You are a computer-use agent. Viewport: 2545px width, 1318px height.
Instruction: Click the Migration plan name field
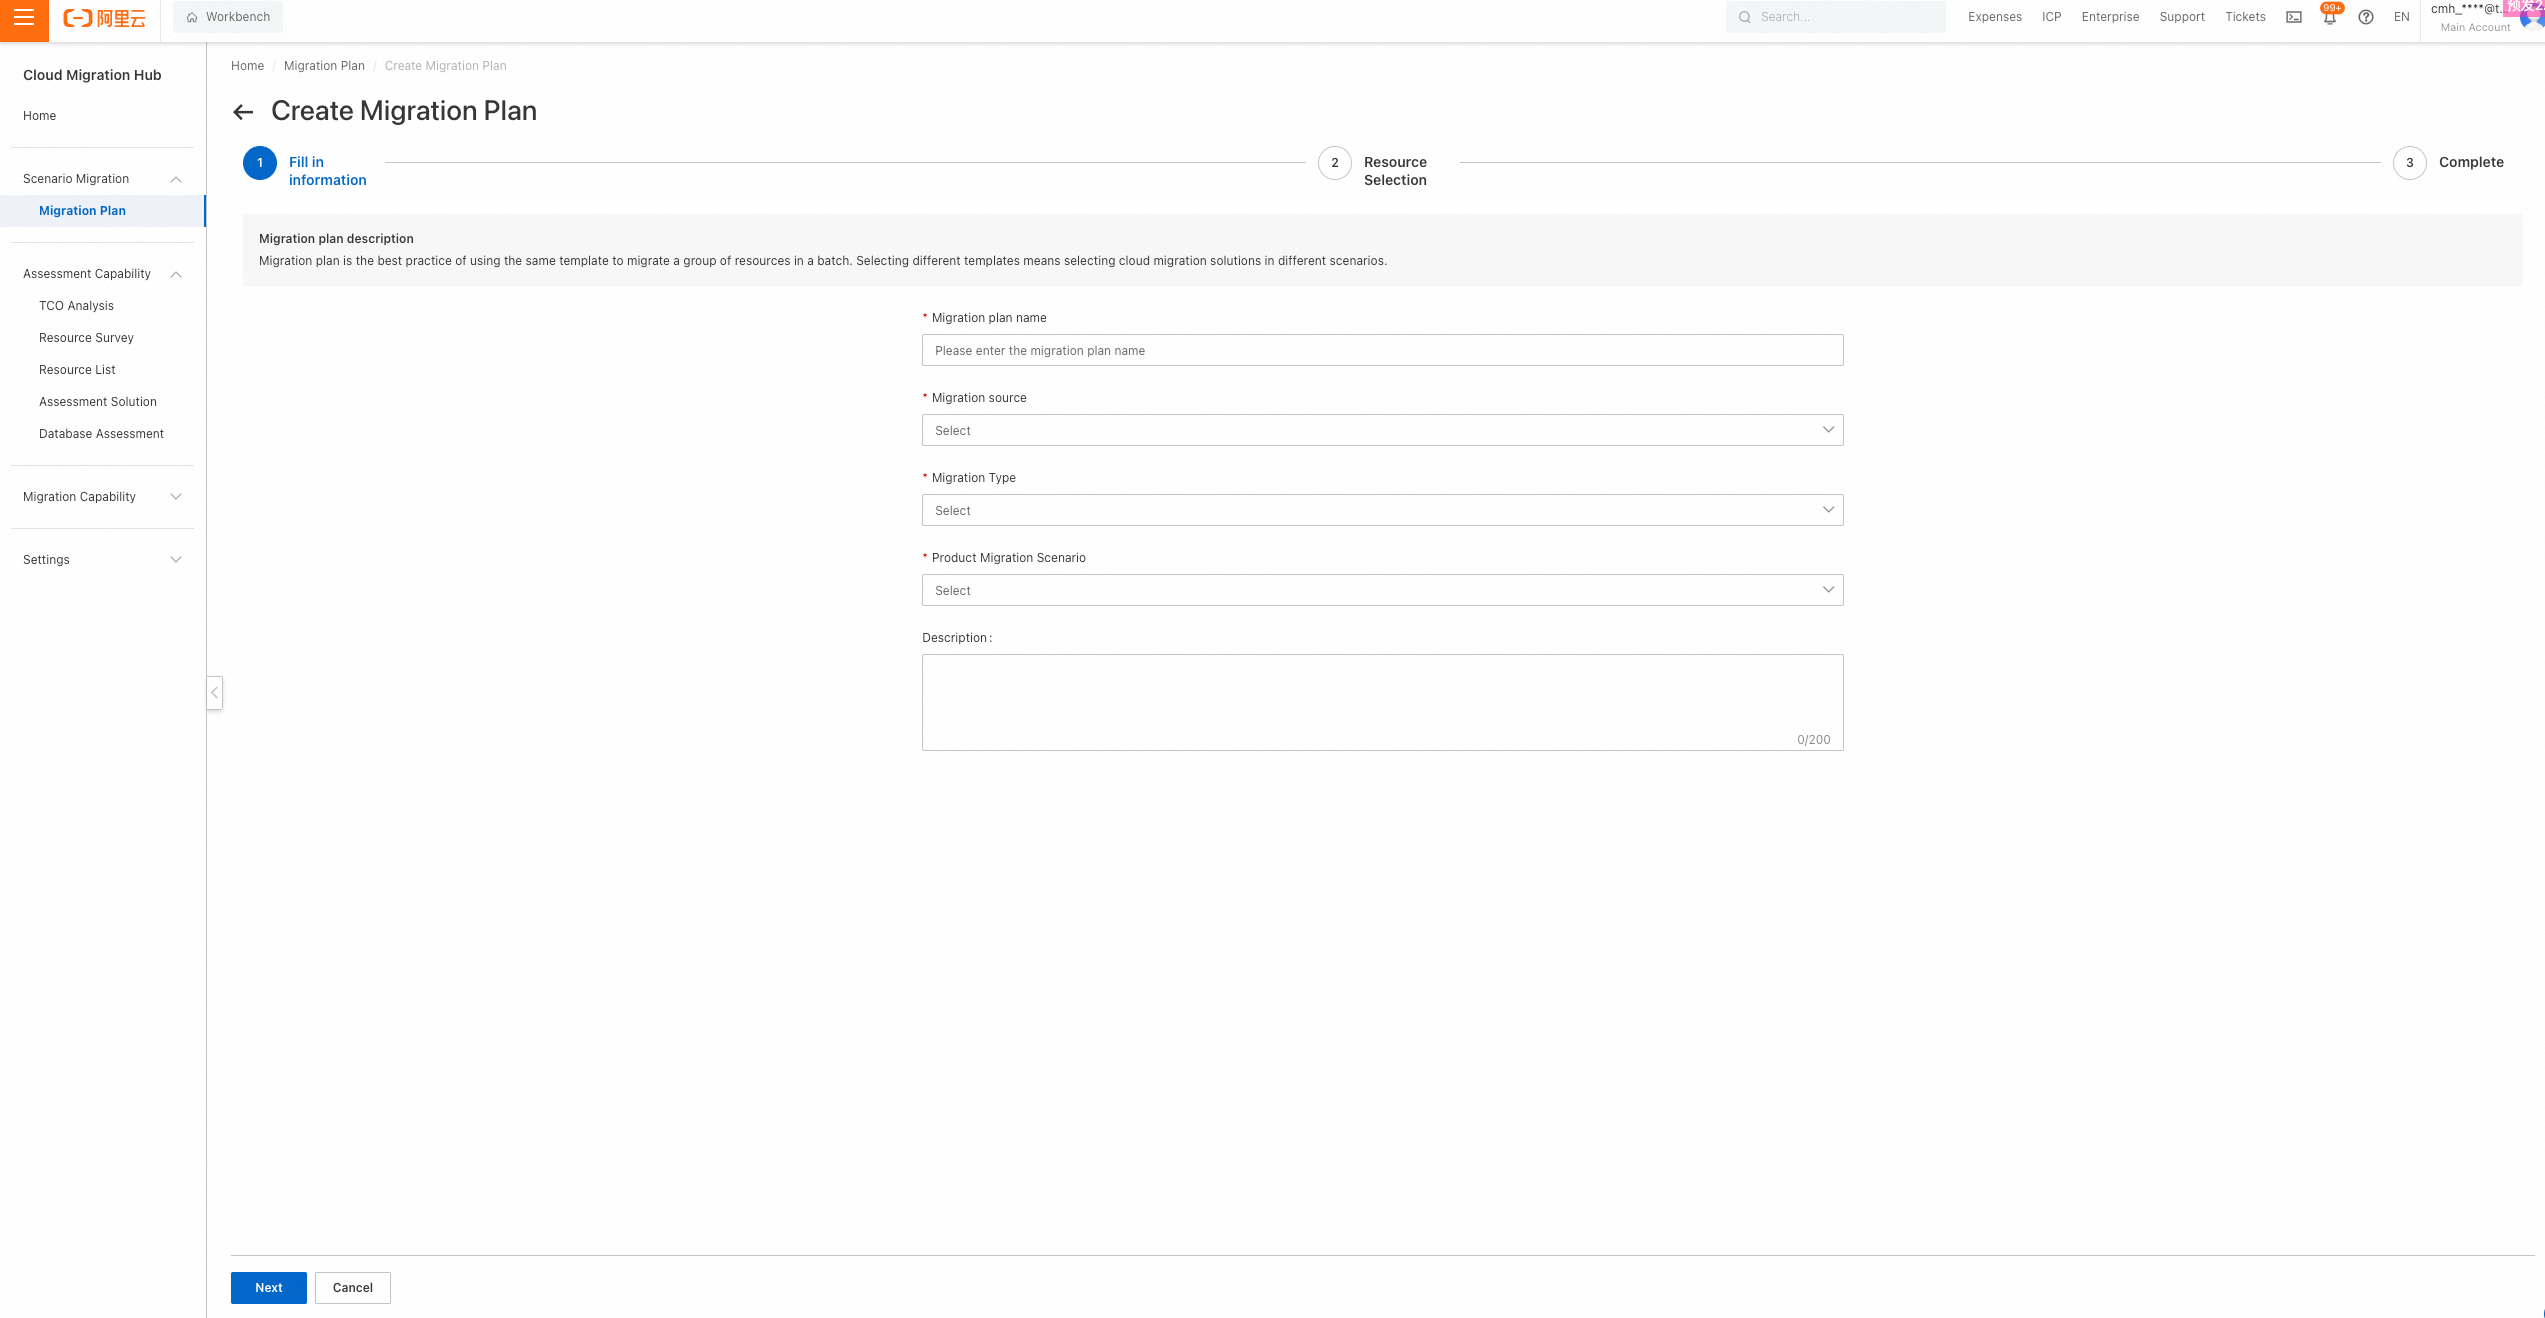coord(1382,350)
